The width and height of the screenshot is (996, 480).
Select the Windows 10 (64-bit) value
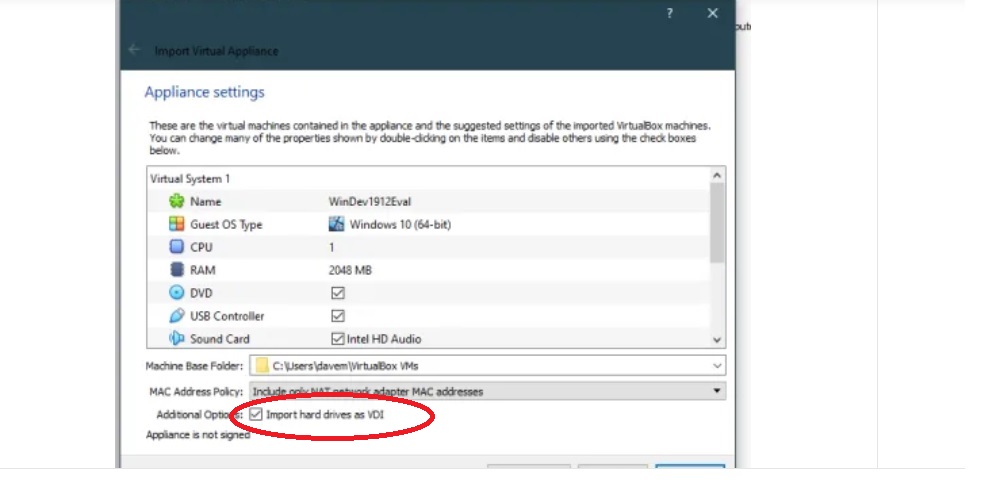tap(400, 225)
